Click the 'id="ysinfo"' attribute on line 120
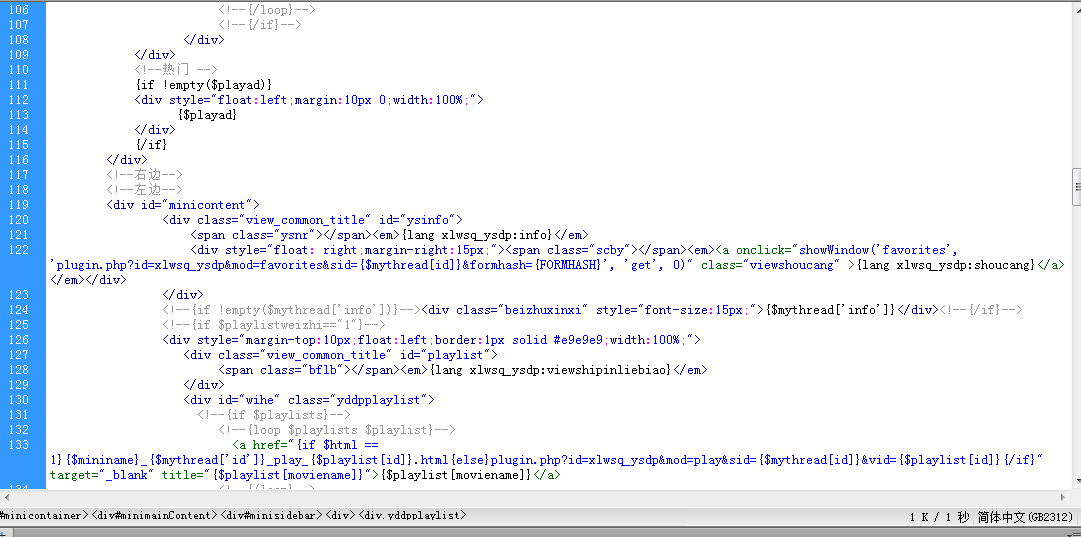Image resolution: width=1081 pixels, height=537 pixels. [x=416, y=220]
